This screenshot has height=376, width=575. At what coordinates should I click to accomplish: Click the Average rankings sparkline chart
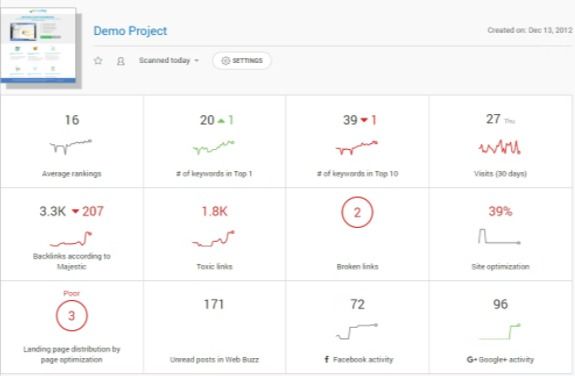(x=71, y=147)
